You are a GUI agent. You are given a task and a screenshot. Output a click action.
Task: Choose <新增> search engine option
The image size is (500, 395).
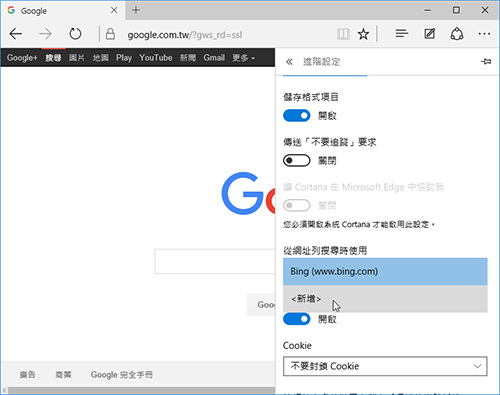[385, 299]
